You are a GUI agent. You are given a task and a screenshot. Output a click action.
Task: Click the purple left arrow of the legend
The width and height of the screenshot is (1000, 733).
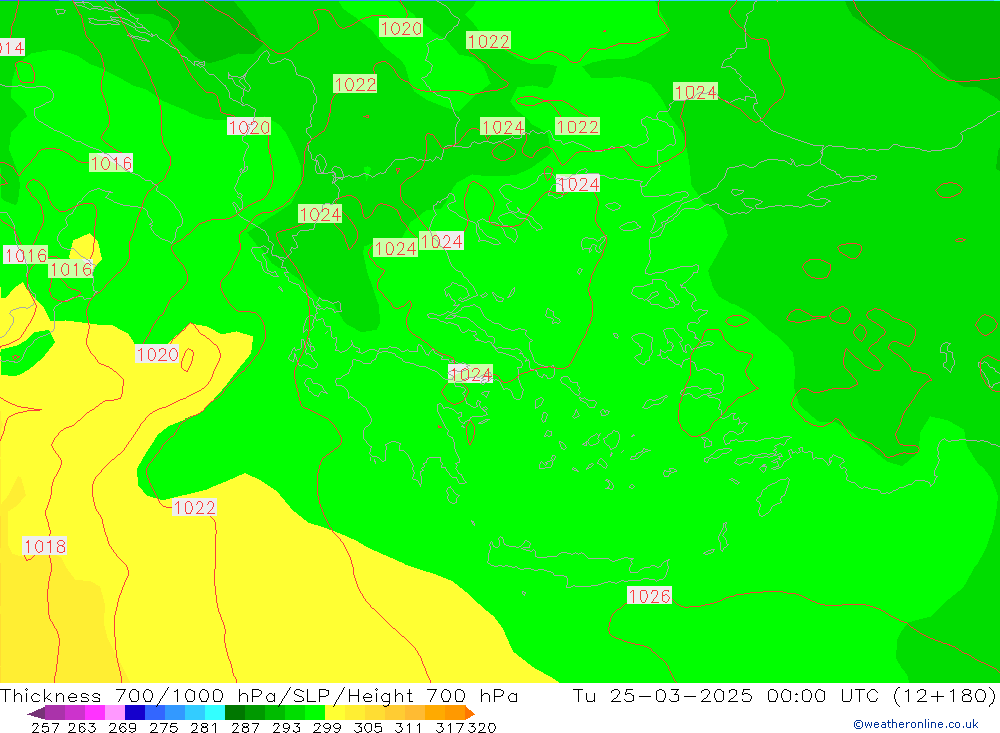click(36, 713)
